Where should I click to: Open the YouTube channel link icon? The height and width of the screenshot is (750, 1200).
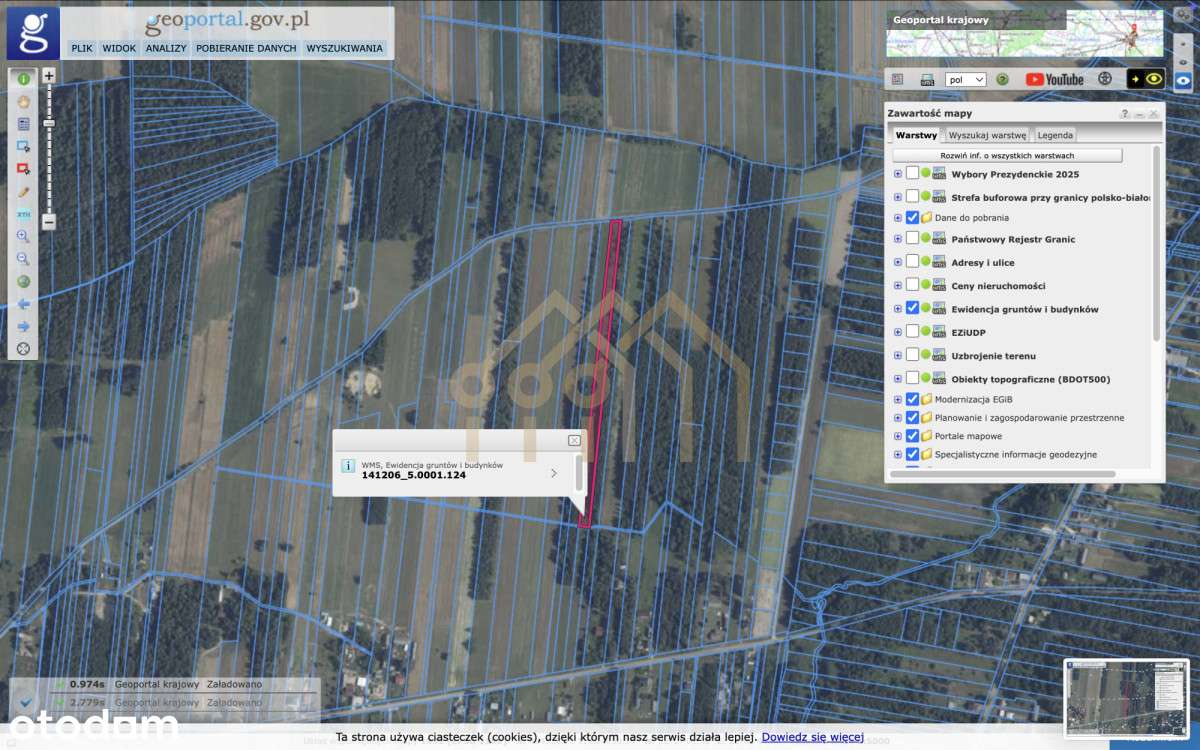(x=1054, y=79)
